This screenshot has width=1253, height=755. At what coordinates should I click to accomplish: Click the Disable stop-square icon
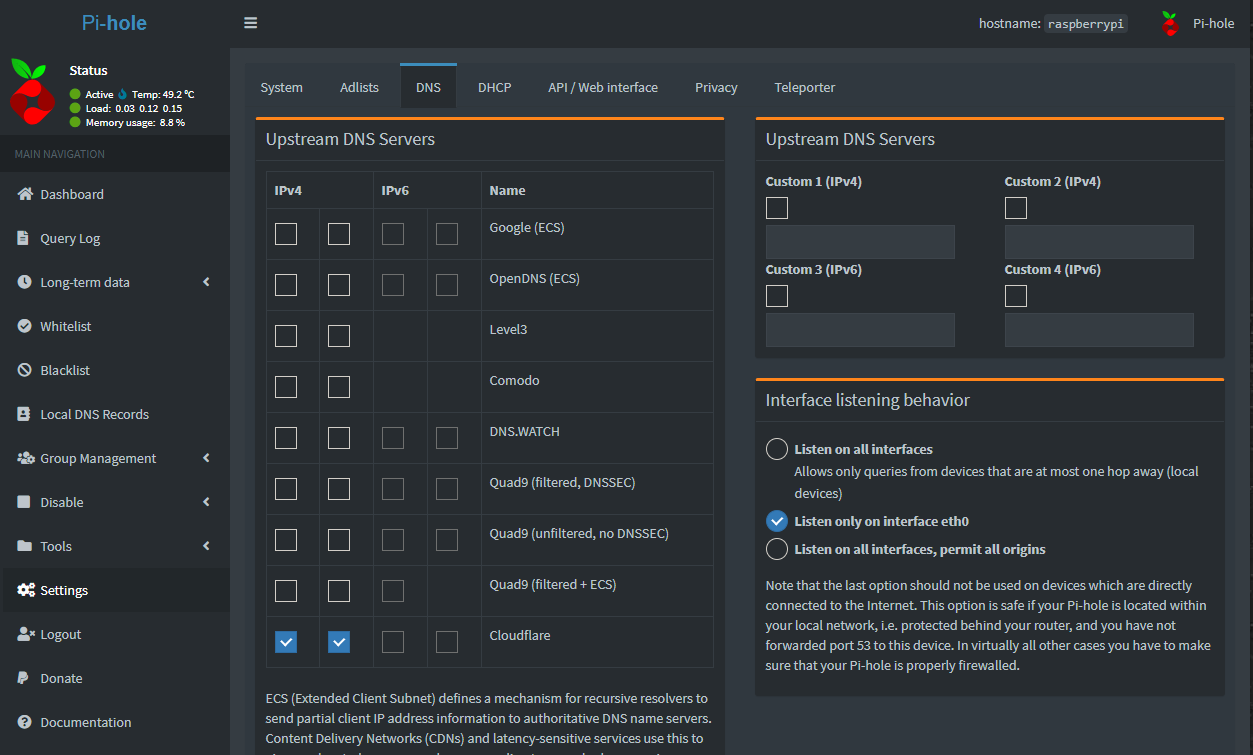(24, 502)
